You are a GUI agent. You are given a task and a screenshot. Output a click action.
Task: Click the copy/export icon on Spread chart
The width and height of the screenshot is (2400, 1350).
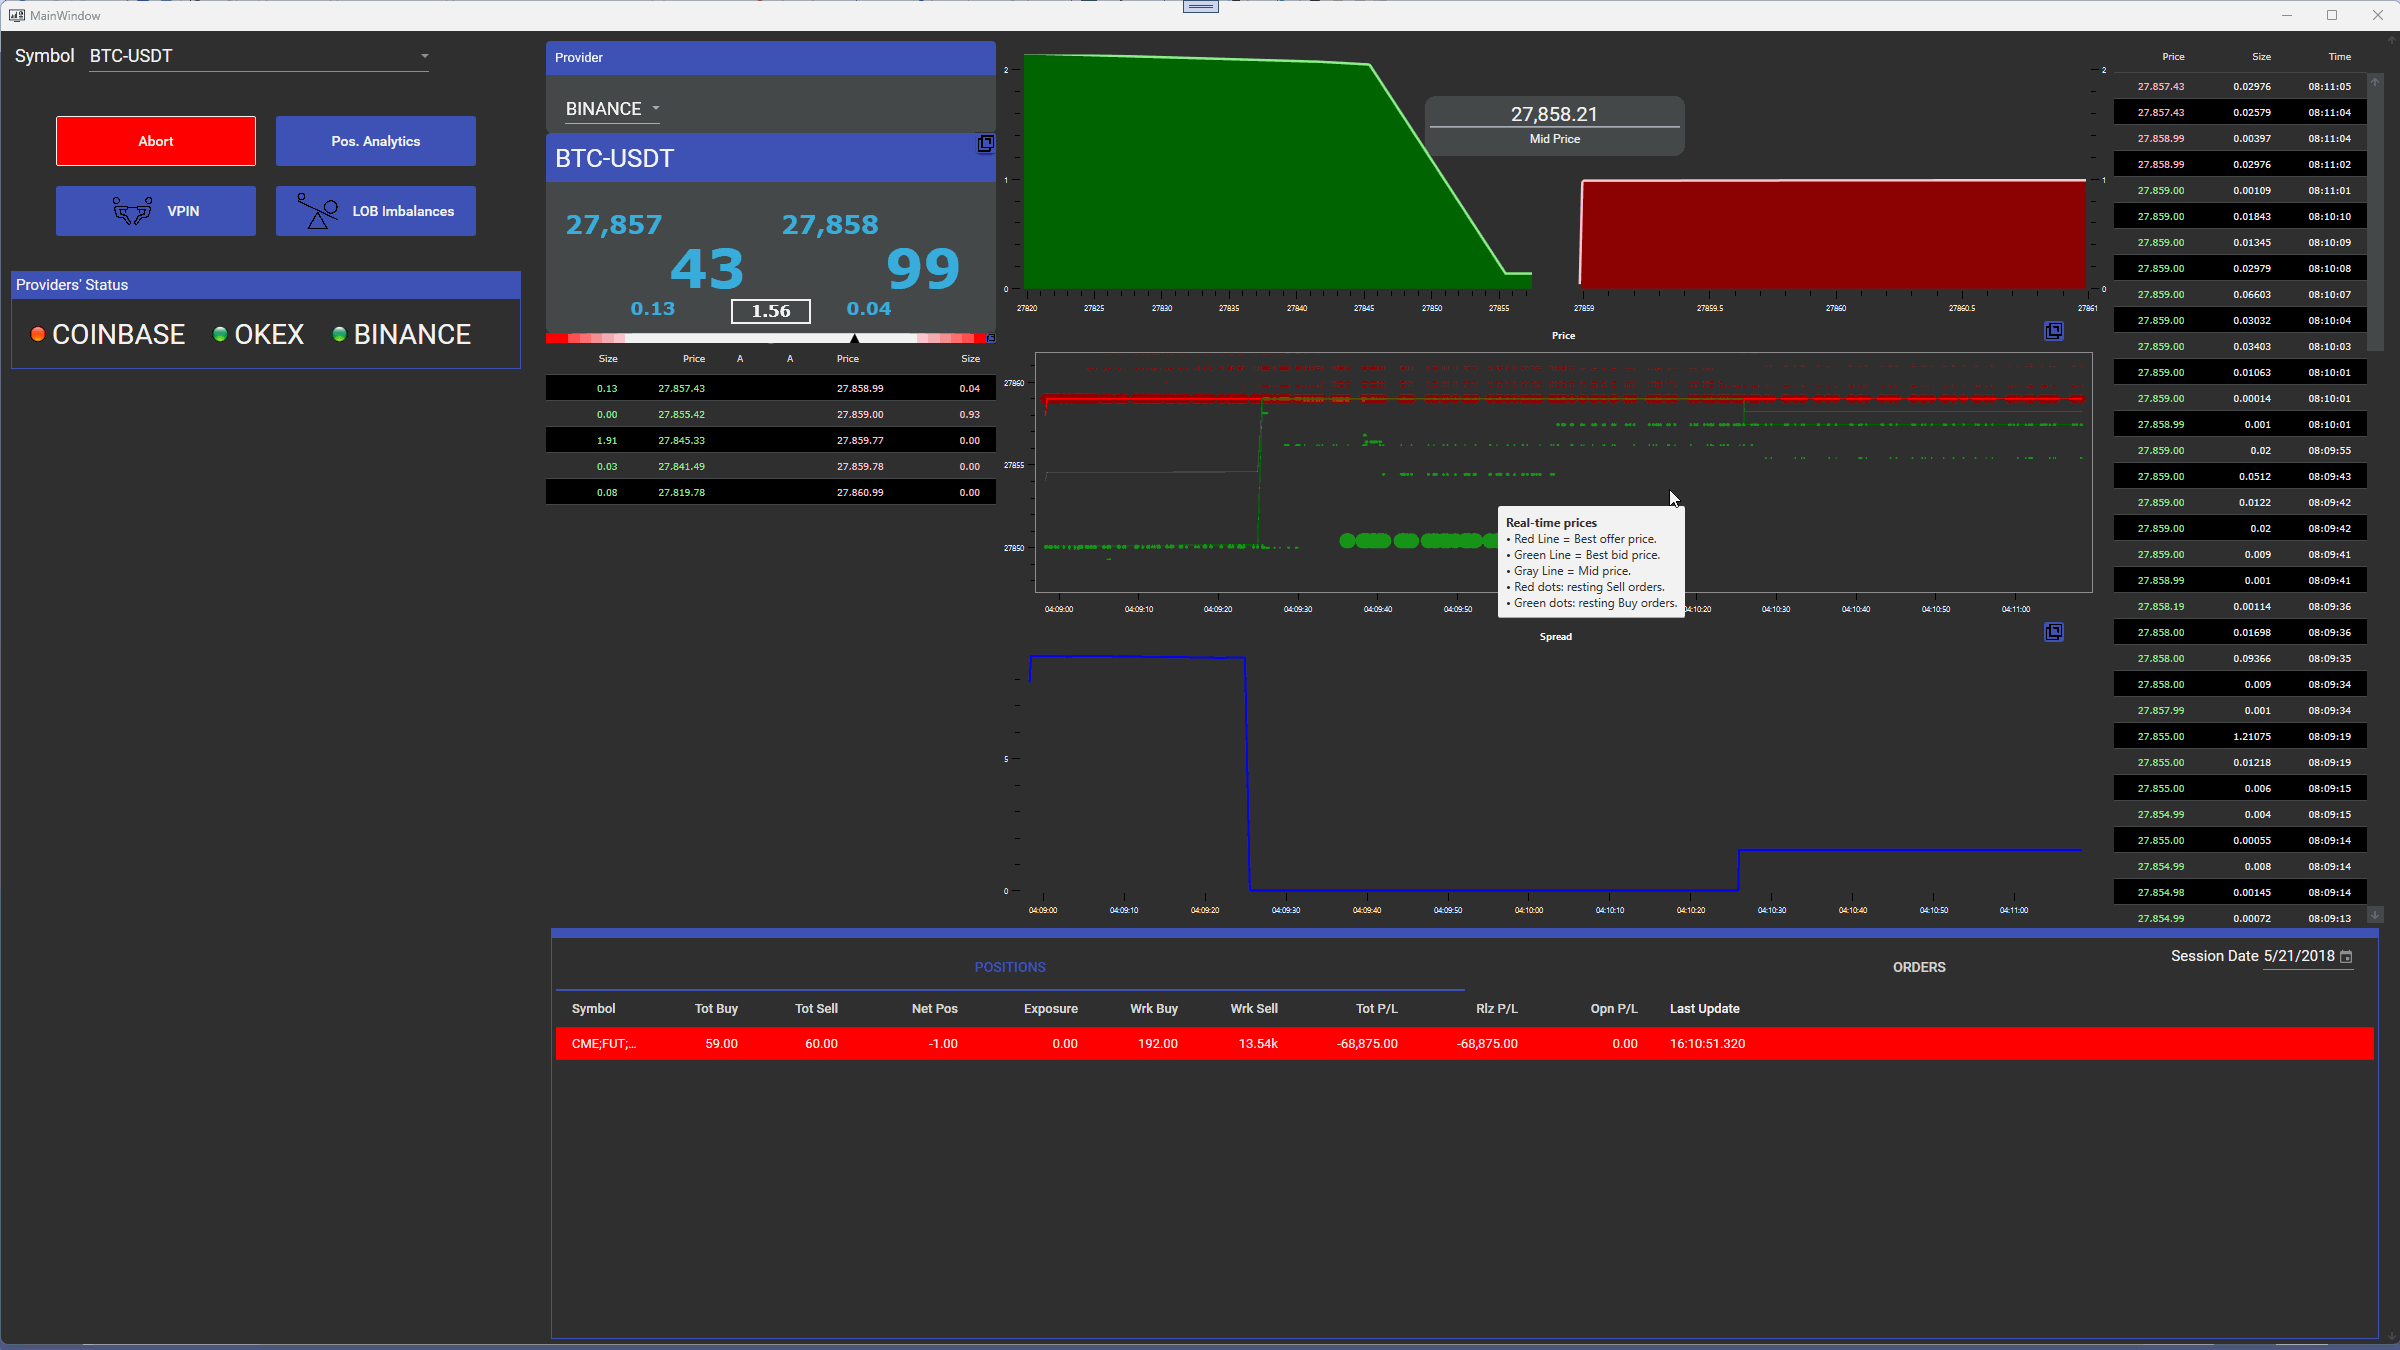pyautogui.click(x=2054, y=631)
